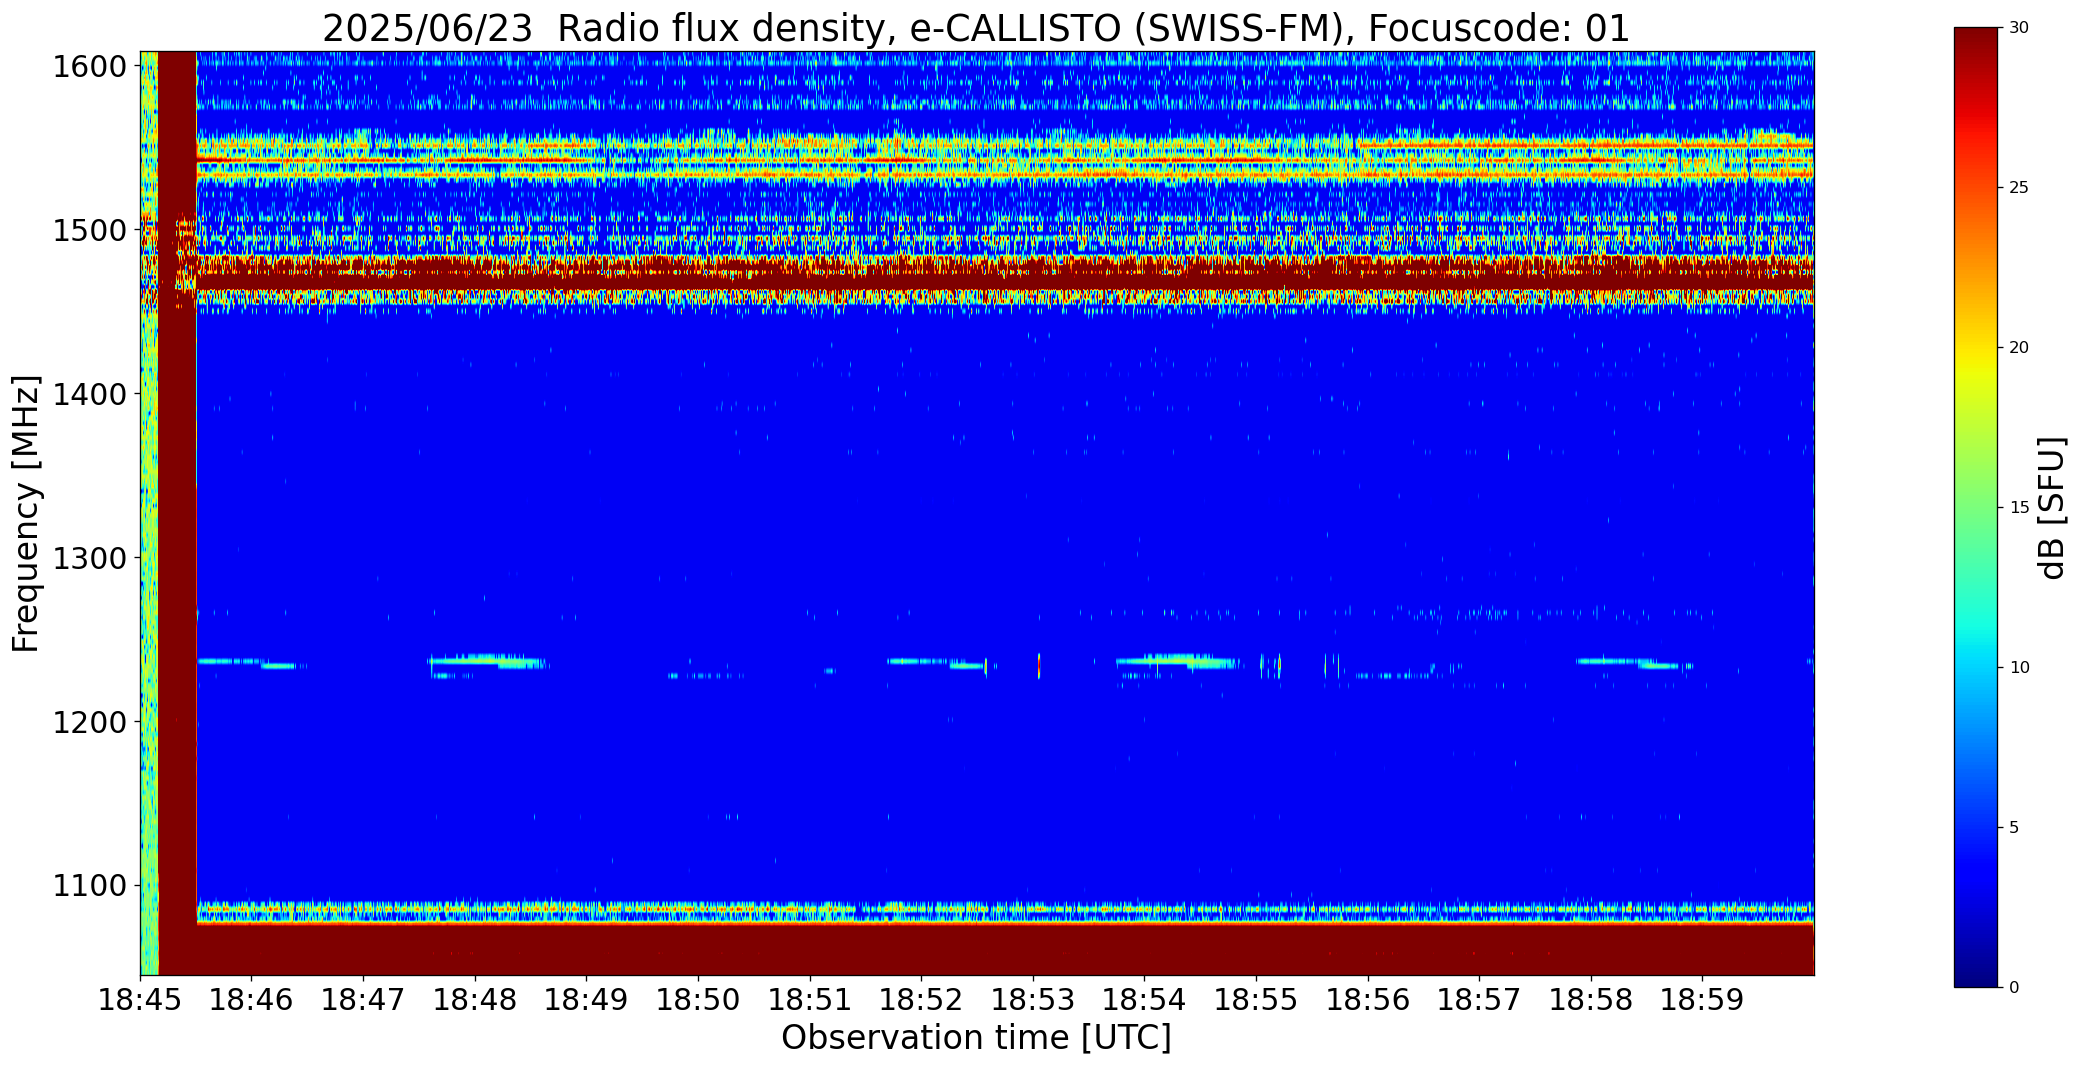The image size is (2082, 1067).
Task: Click the 18:50 time tick label
Action: [x=698, y=999]
